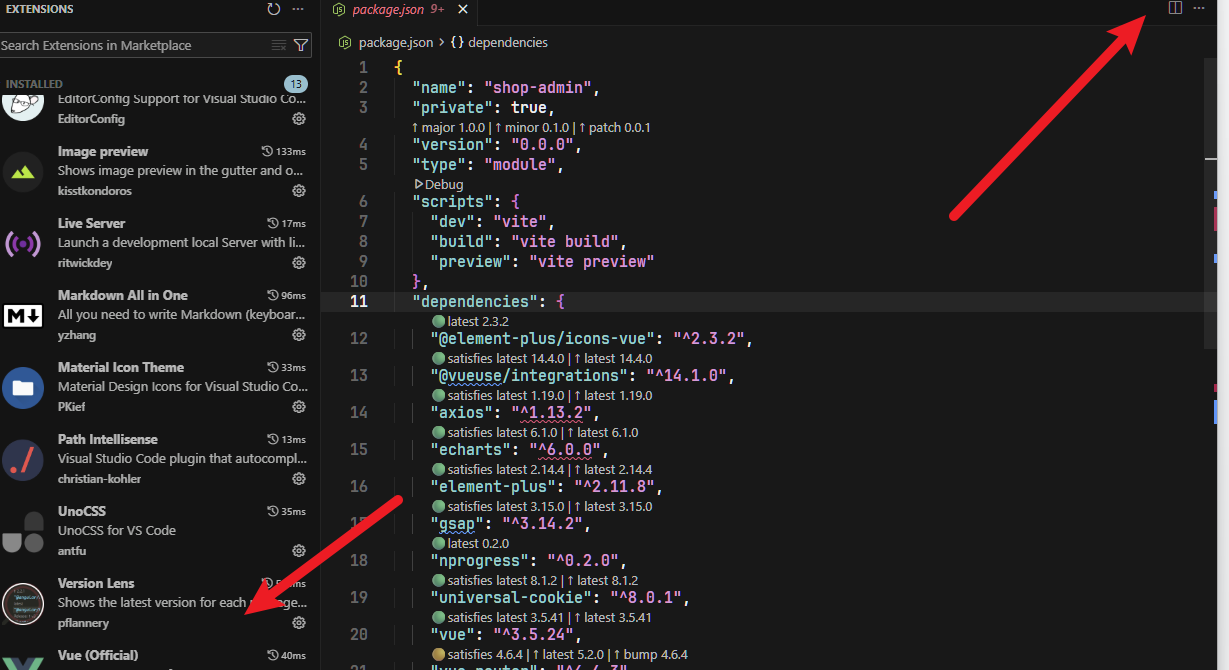Click the installed count badge 13
Viewport: 1229px width, 670px height.
[x=295, y=84]
